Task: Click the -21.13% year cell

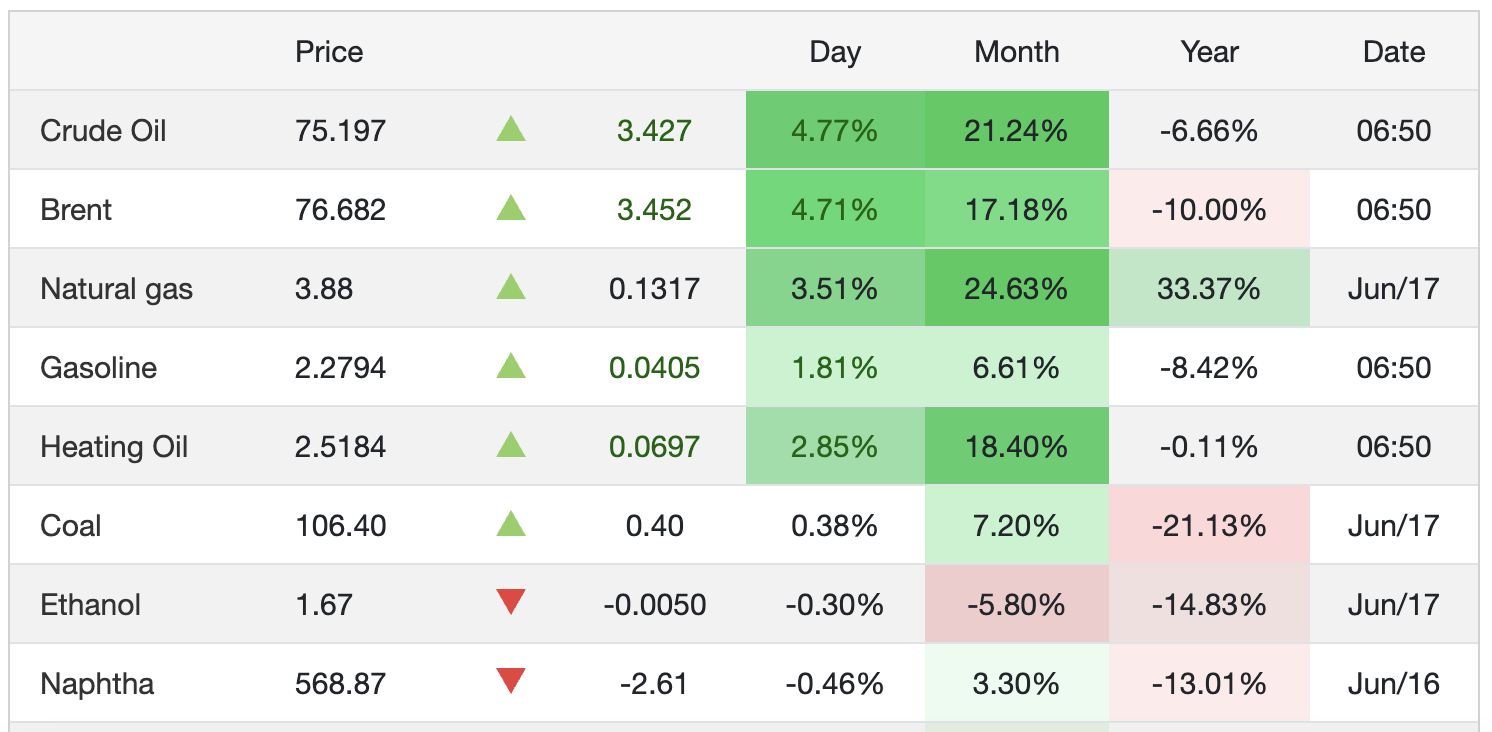Action: 1209,525
